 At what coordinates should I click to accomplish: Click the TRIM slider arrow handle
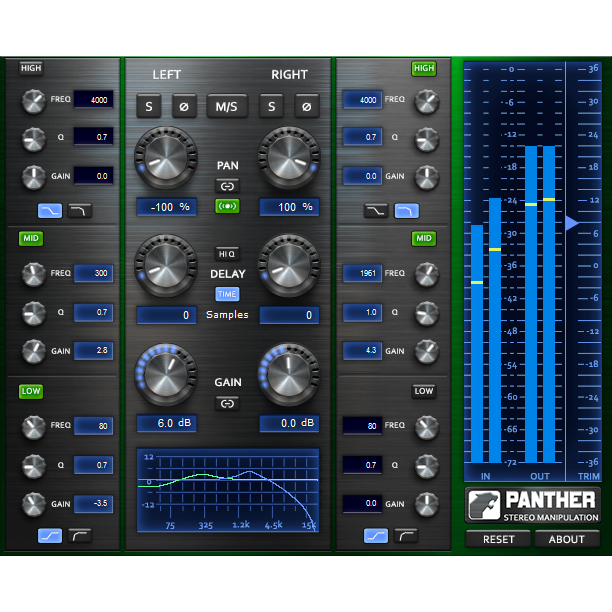pos(571,223)
